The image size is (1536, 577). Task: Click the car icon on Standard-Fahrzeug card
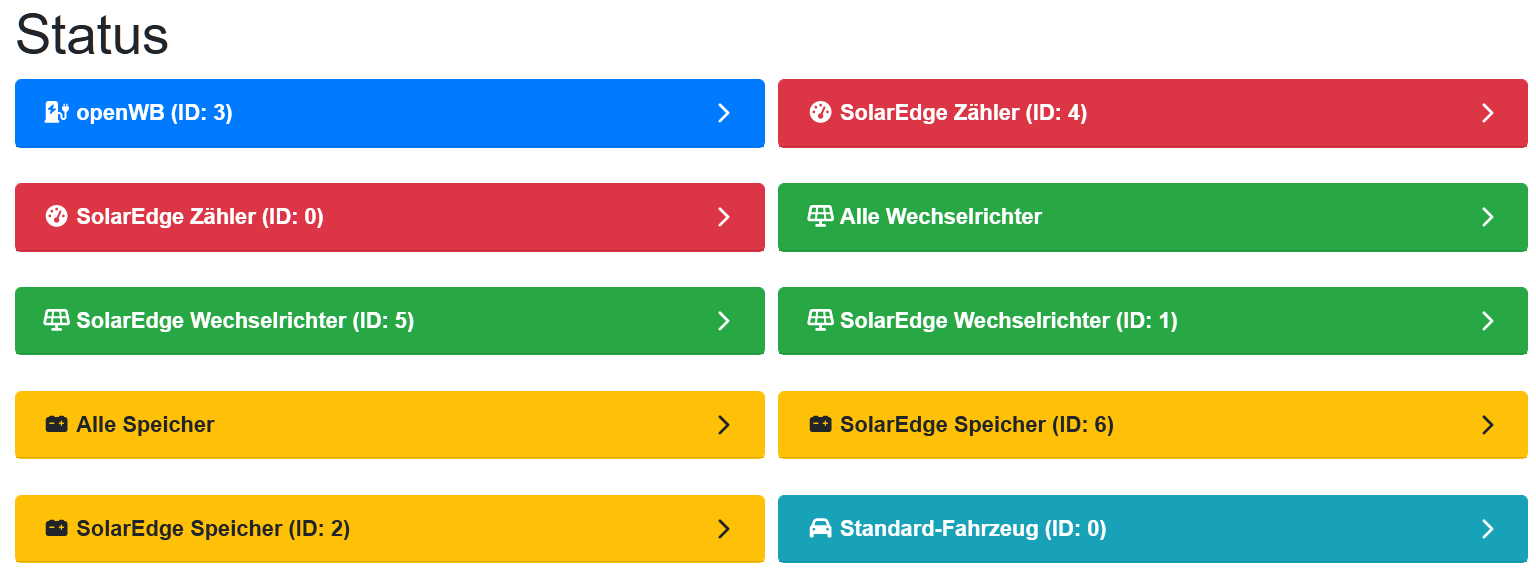coord(820,529)
